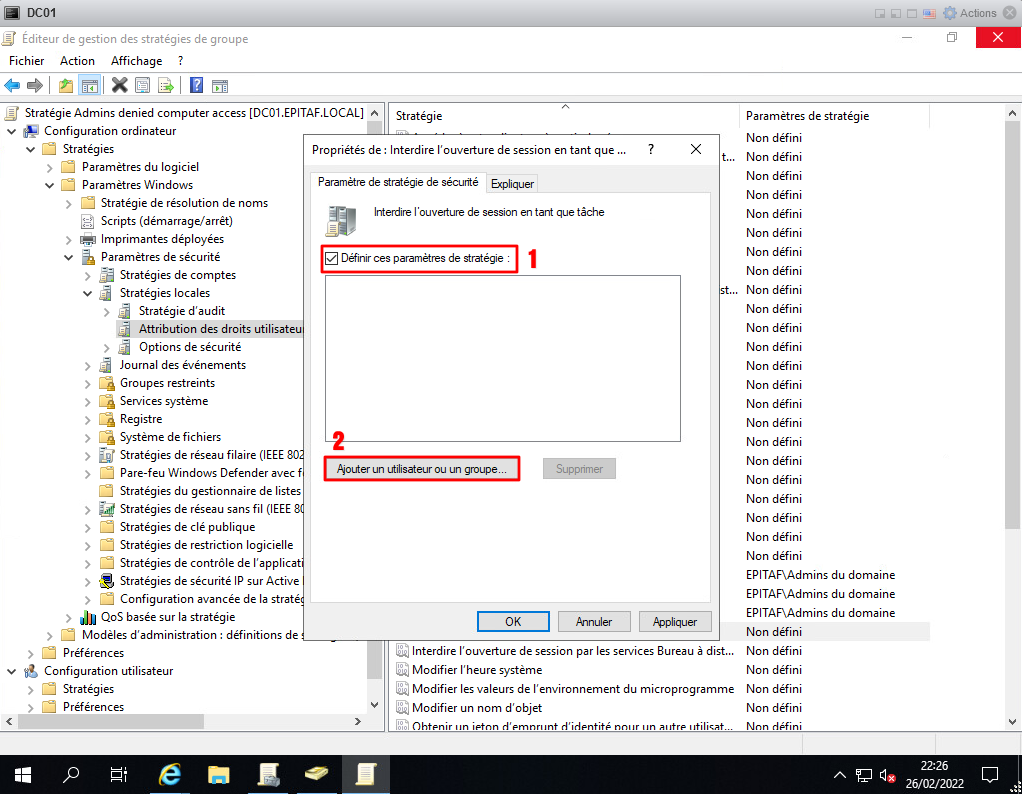Switch to the Expliquer tab
Image resolution: width=1022 pixels, height=794 pixels.
pos(512,184)
